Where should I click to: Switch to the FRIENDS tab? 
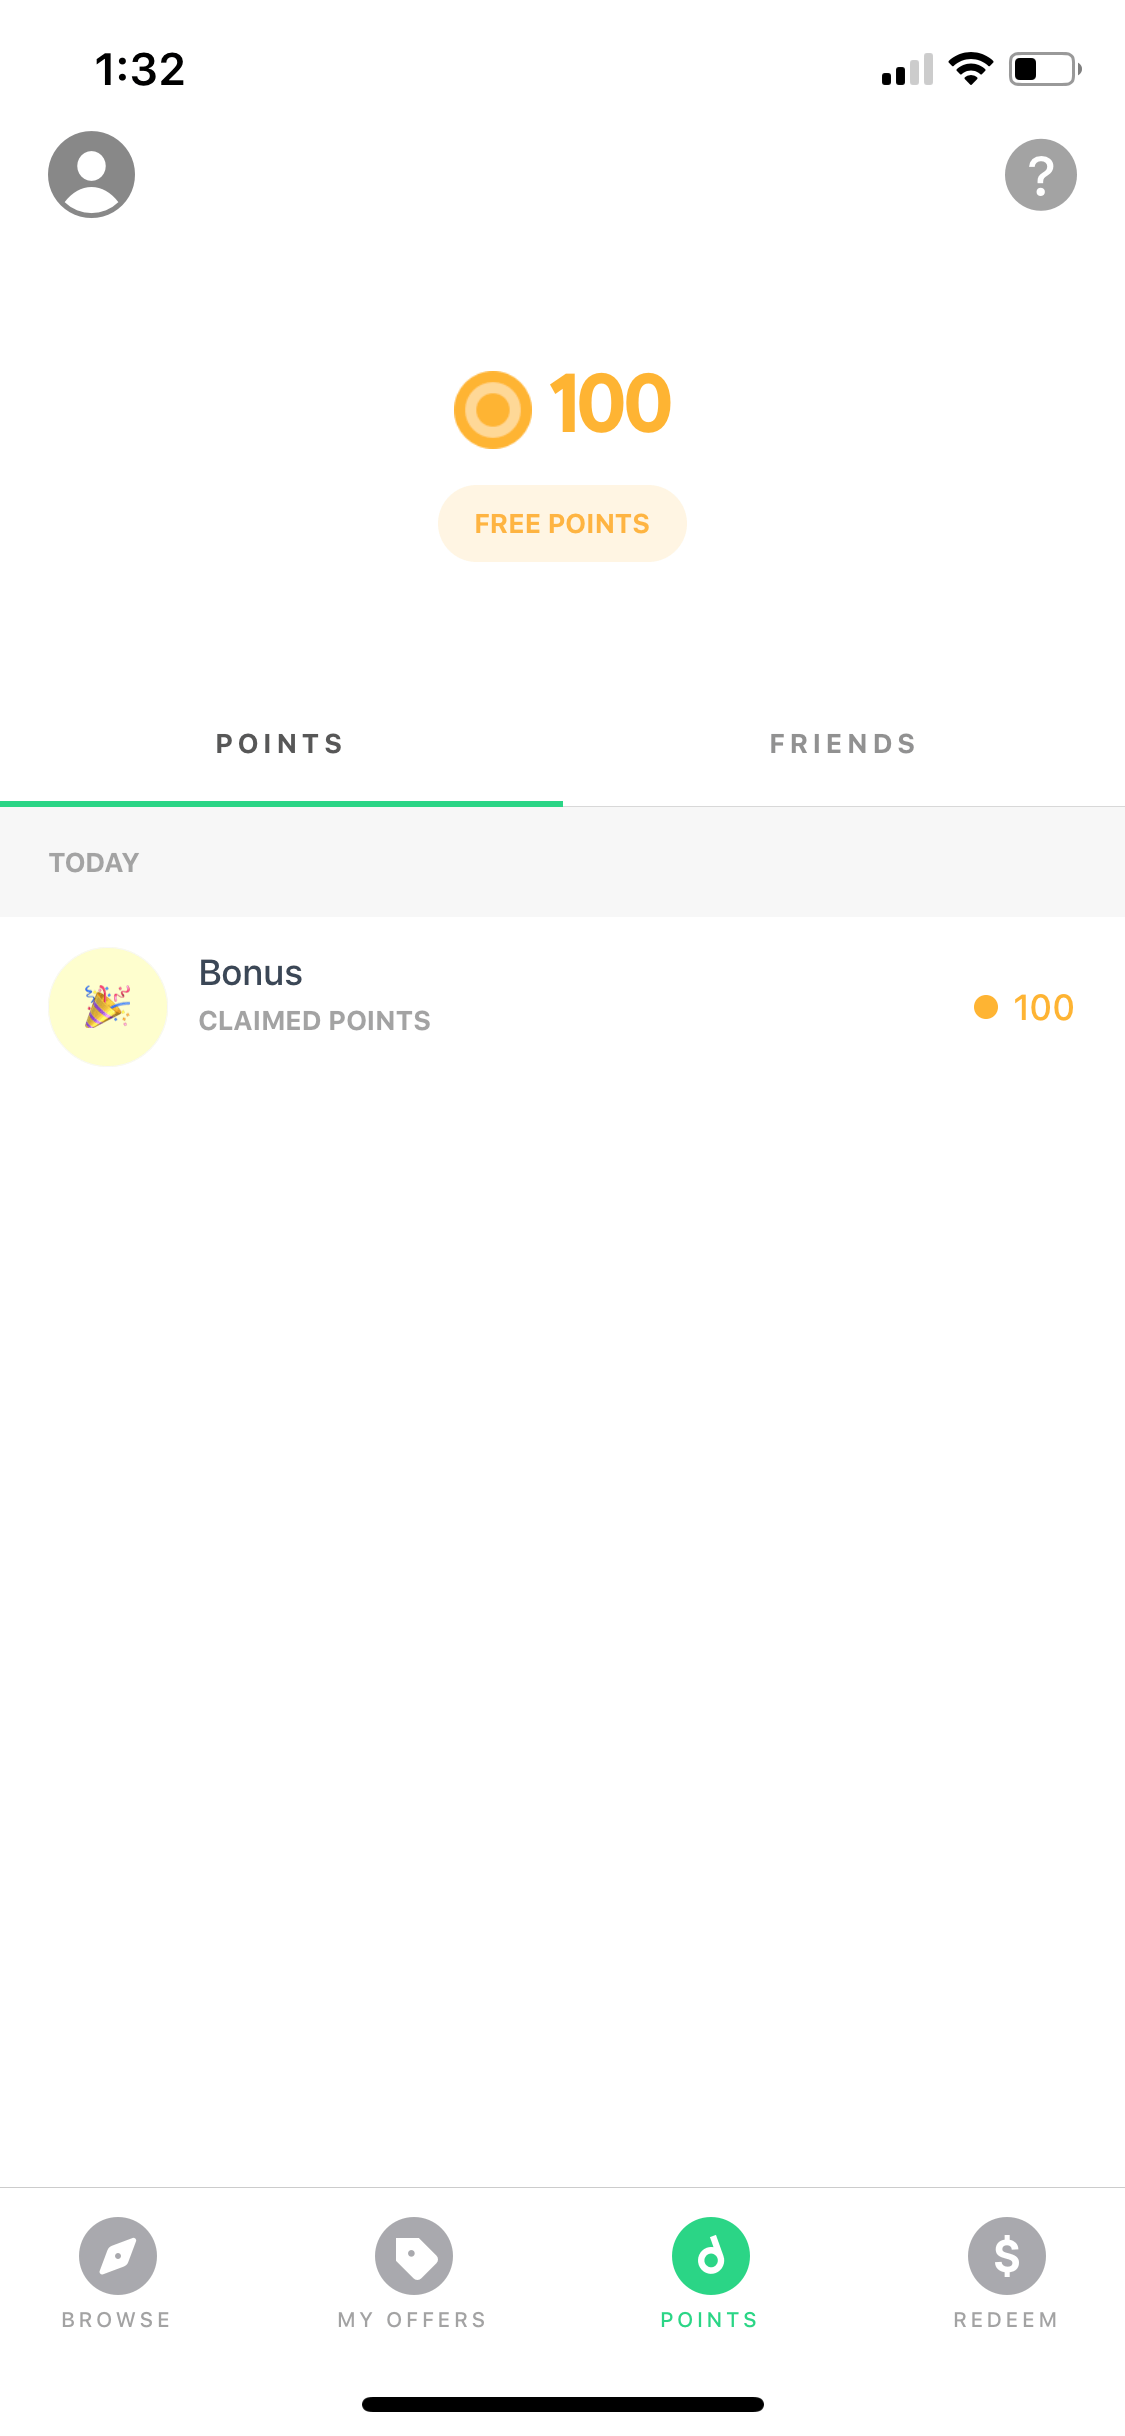844,744
